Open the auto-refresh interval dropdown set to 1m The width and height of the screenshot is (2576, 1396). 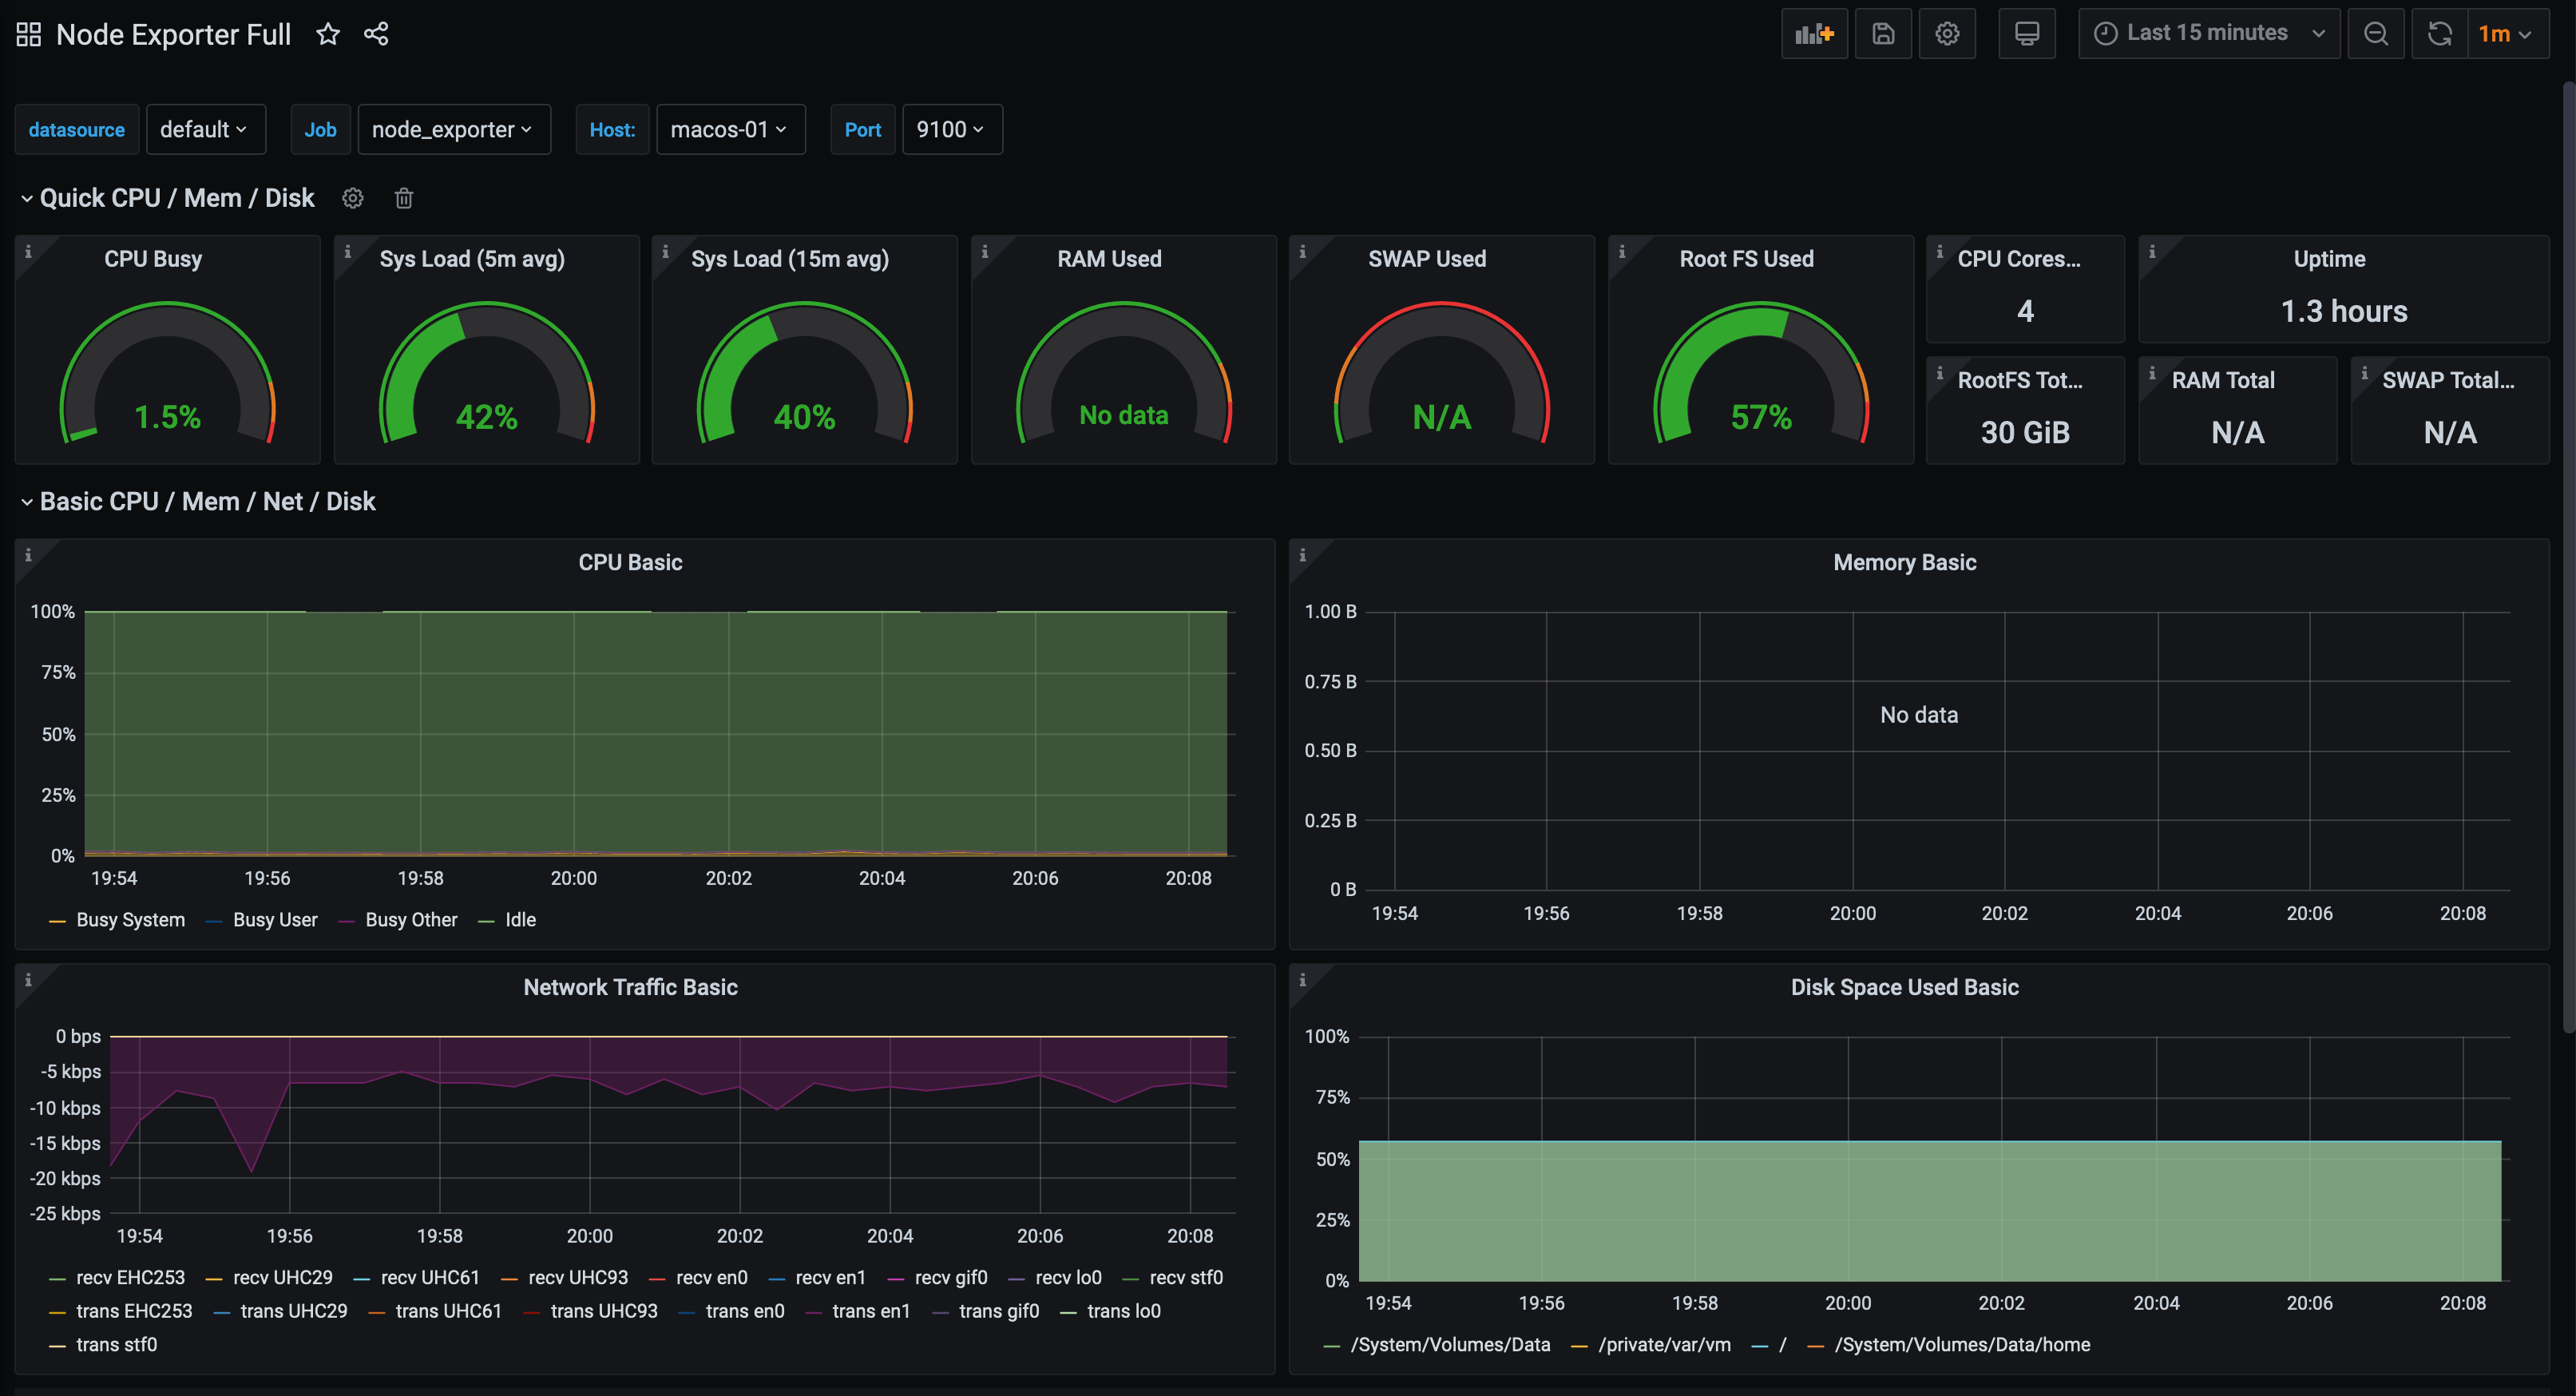coord(2507,33)
